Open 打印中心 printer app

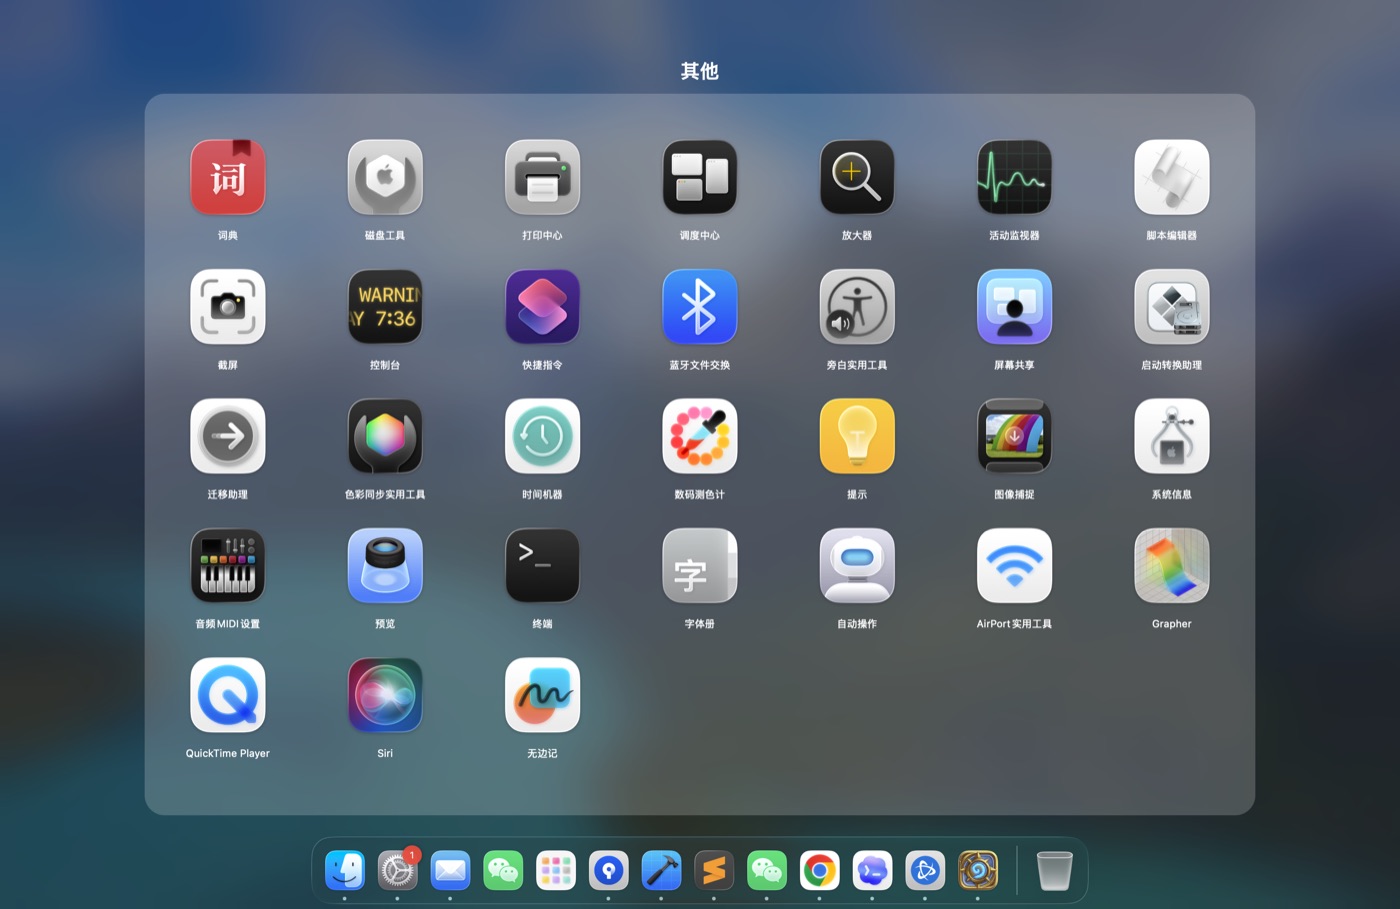tap(542, 177)
